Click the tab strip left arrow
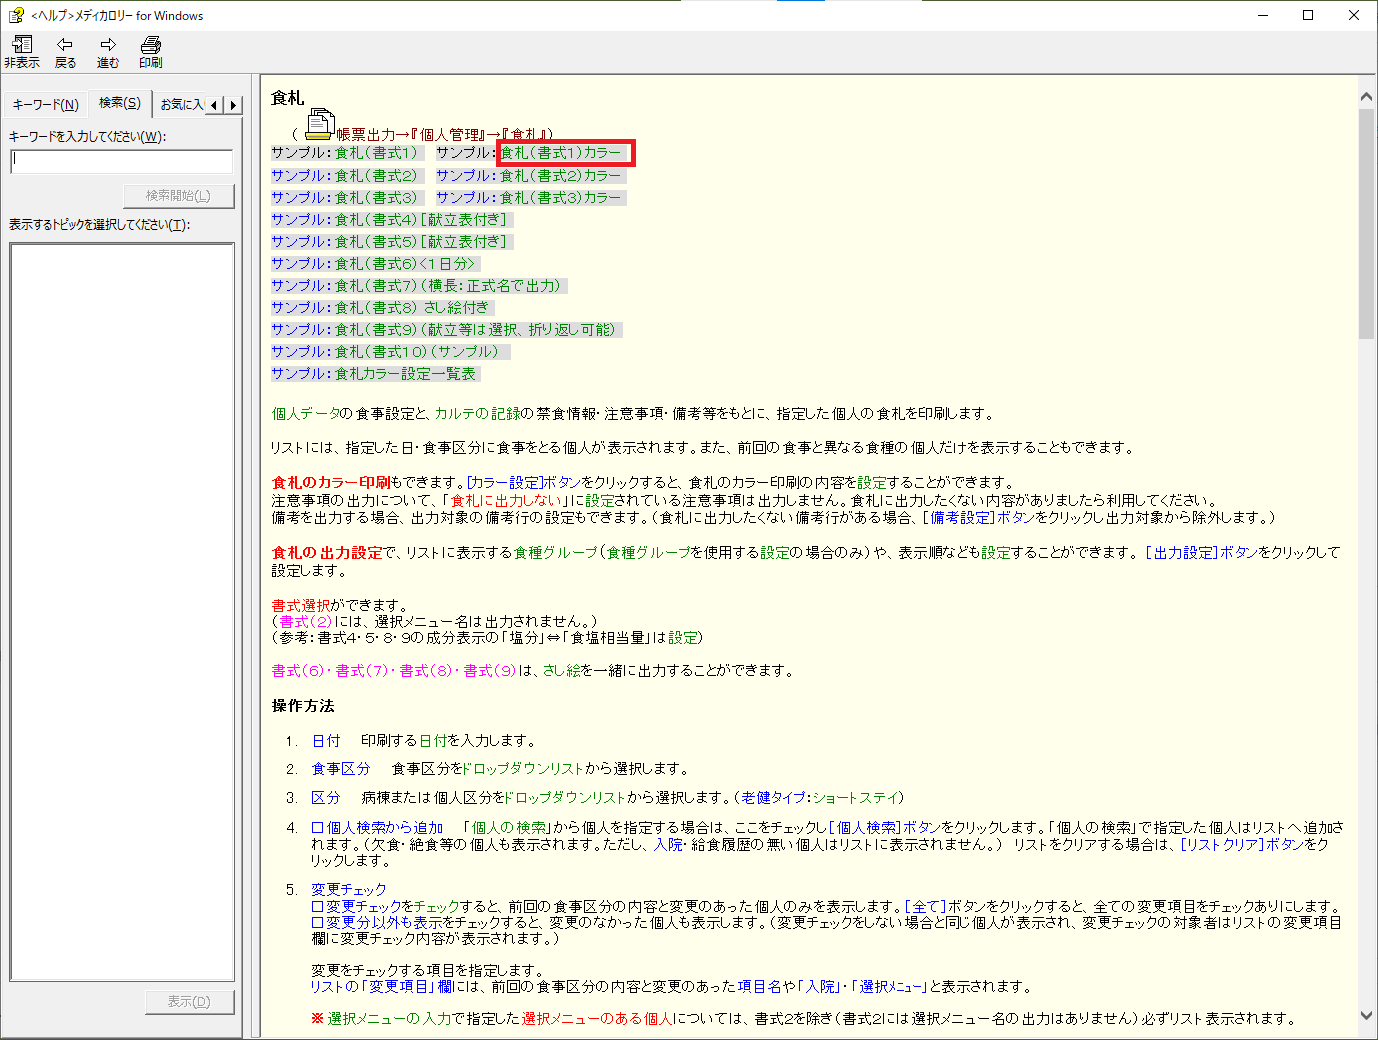 tap(214, 105)
